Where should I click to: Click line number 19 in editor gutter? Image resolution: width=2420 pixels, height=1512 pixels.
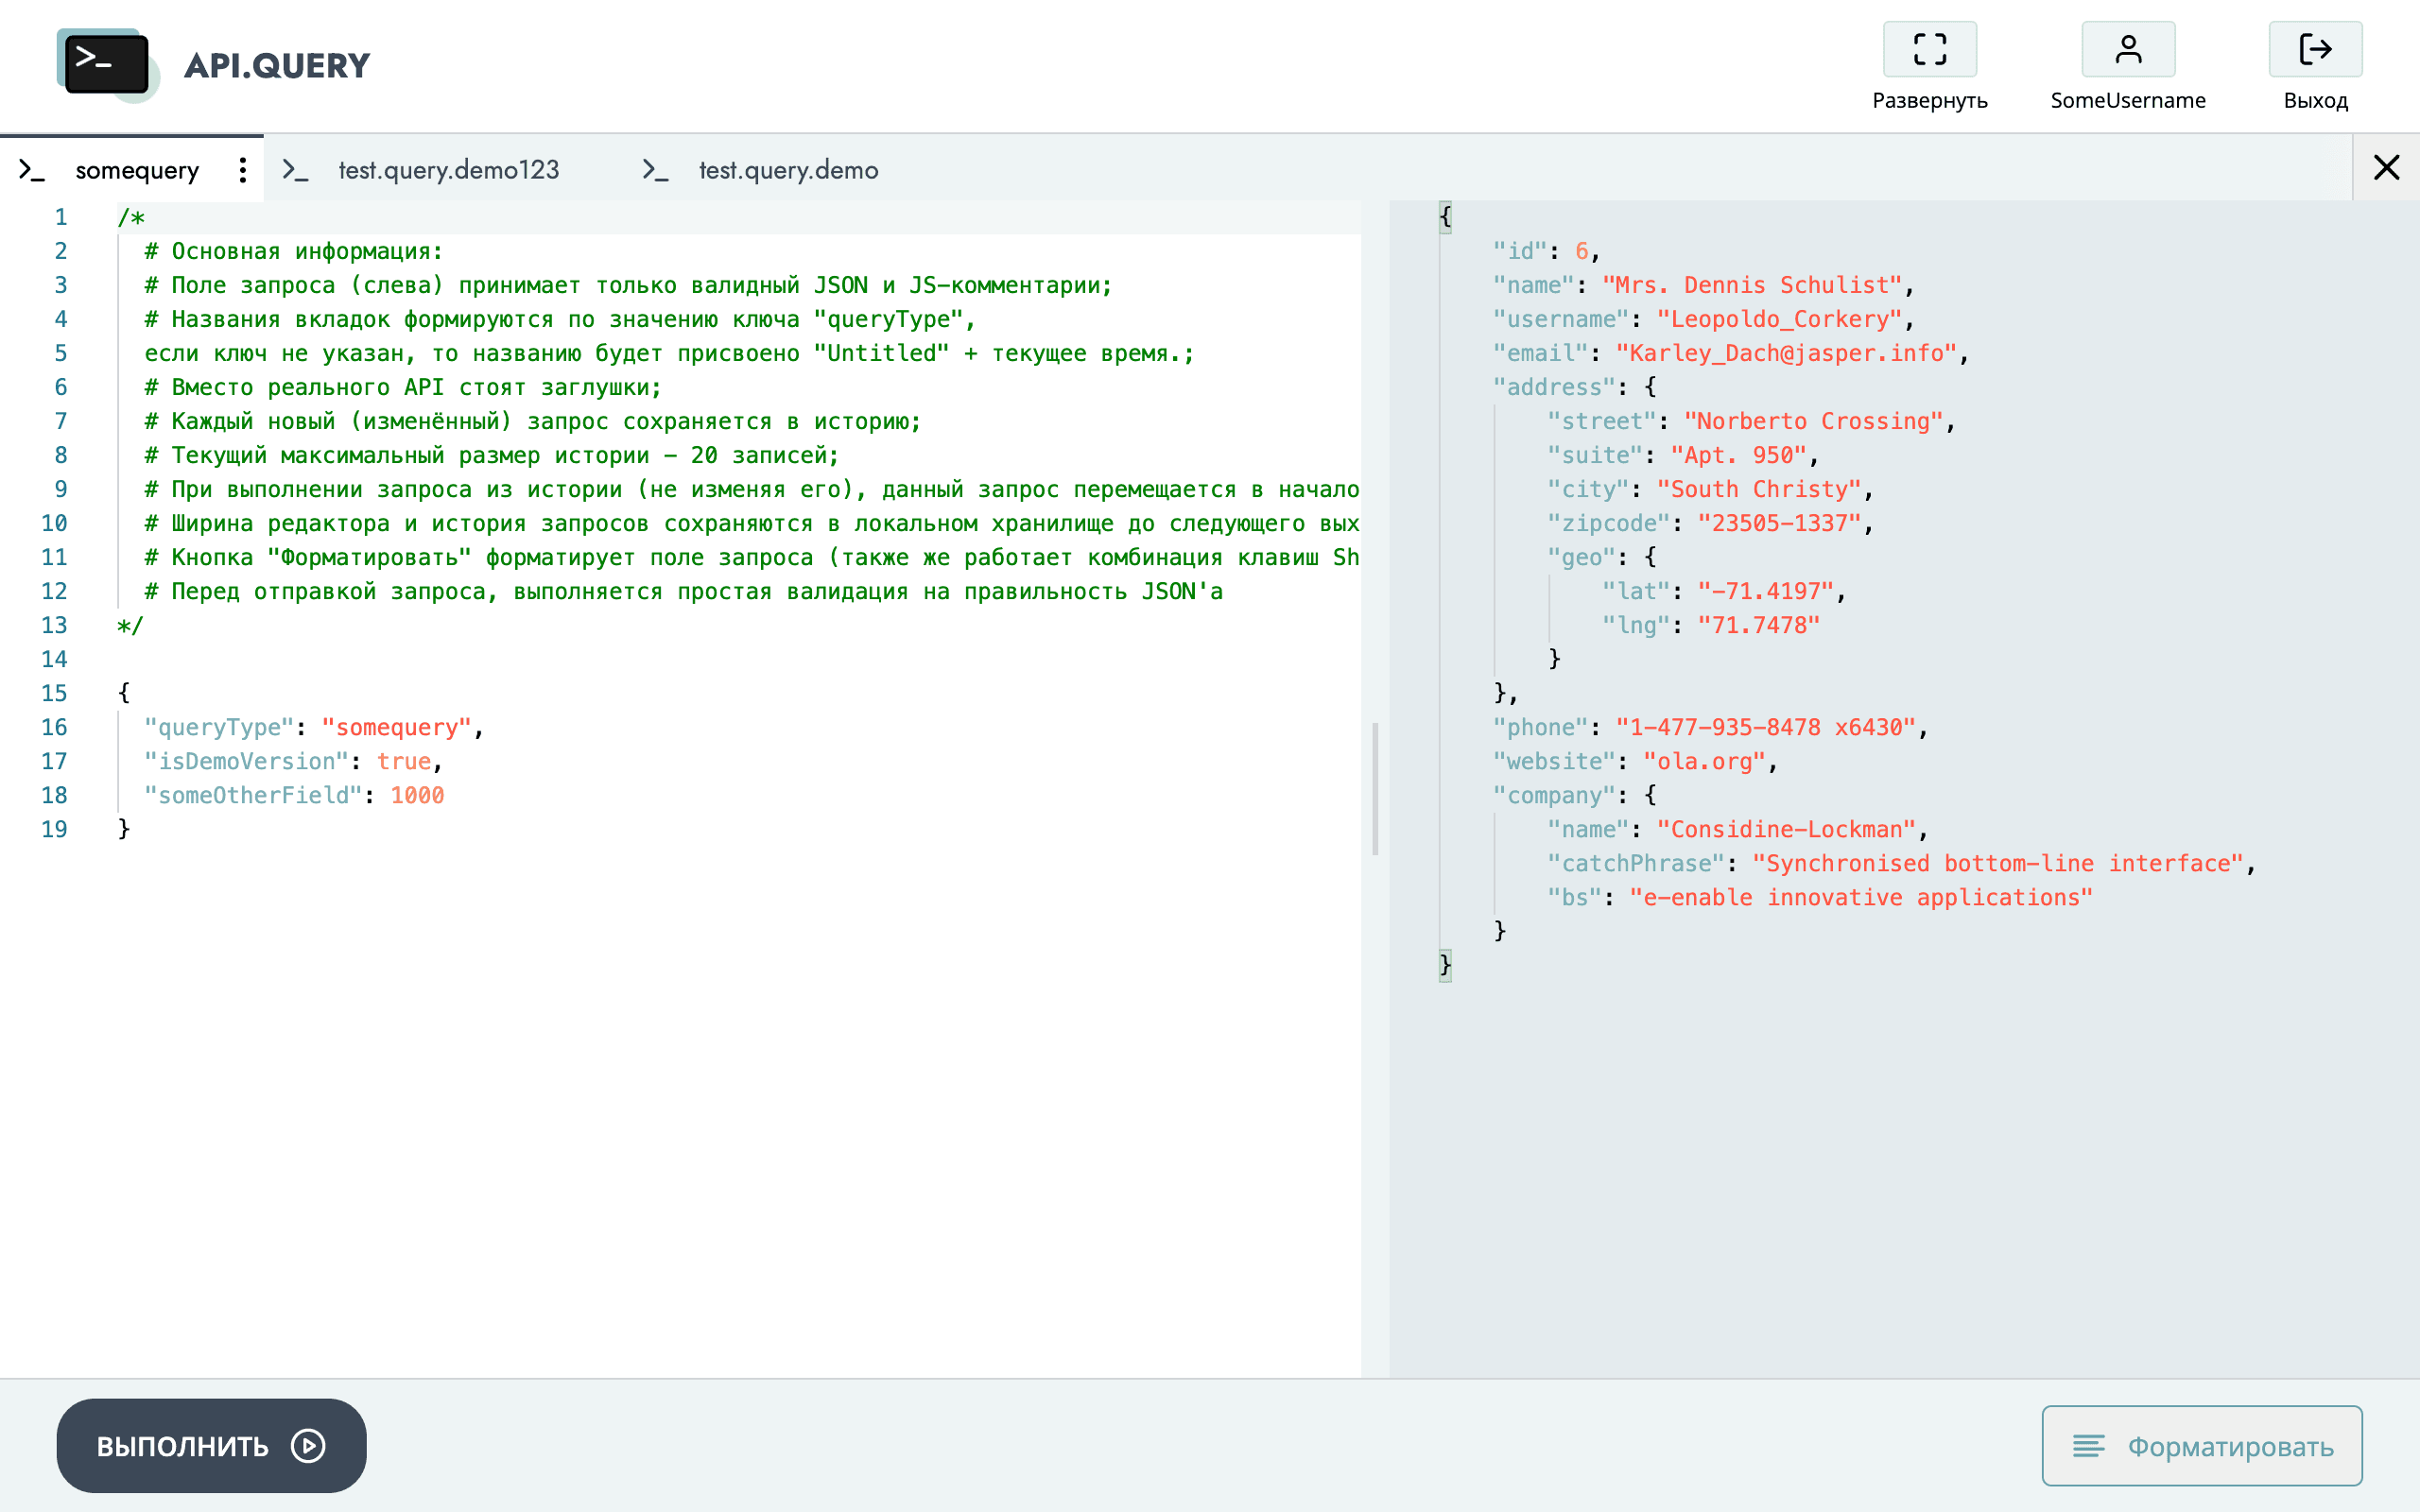(54, 829)
